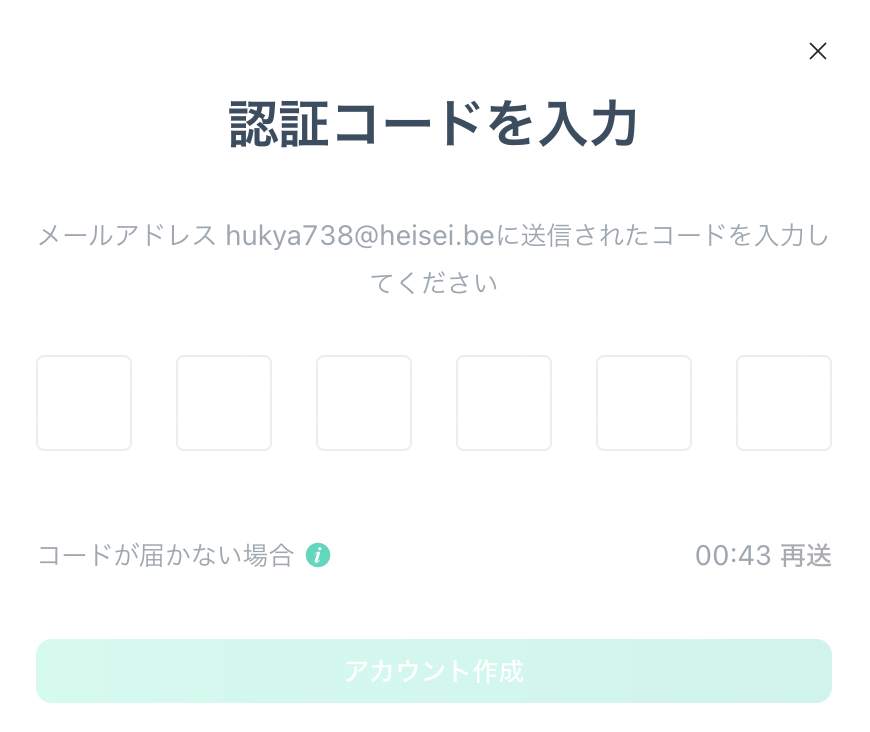Click the 届かない場合 words beside info icon
Image resolution: width=870 pixels, height=732 pixels.
click(216, 556)
